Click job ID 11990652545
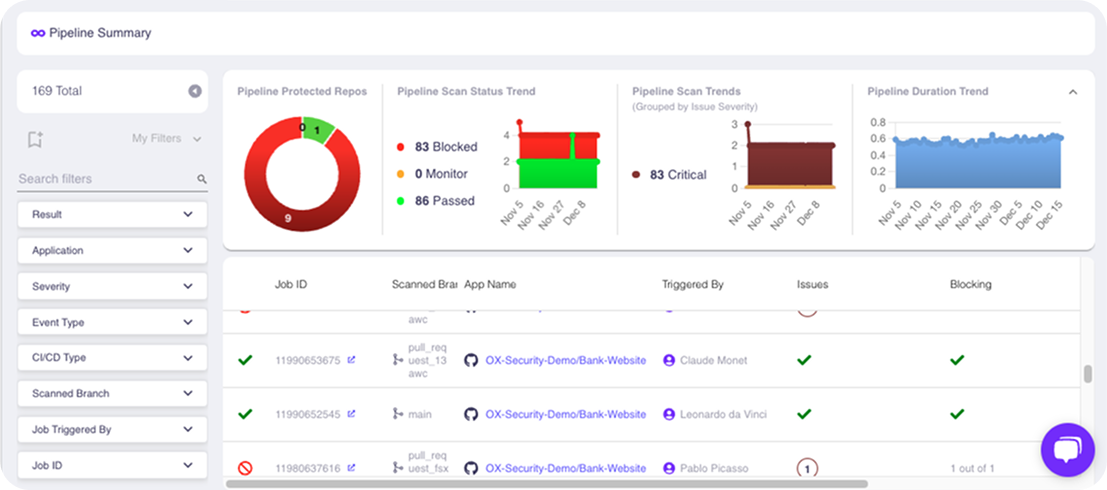The image size is (1107, 490). click(x=308, y=414)
